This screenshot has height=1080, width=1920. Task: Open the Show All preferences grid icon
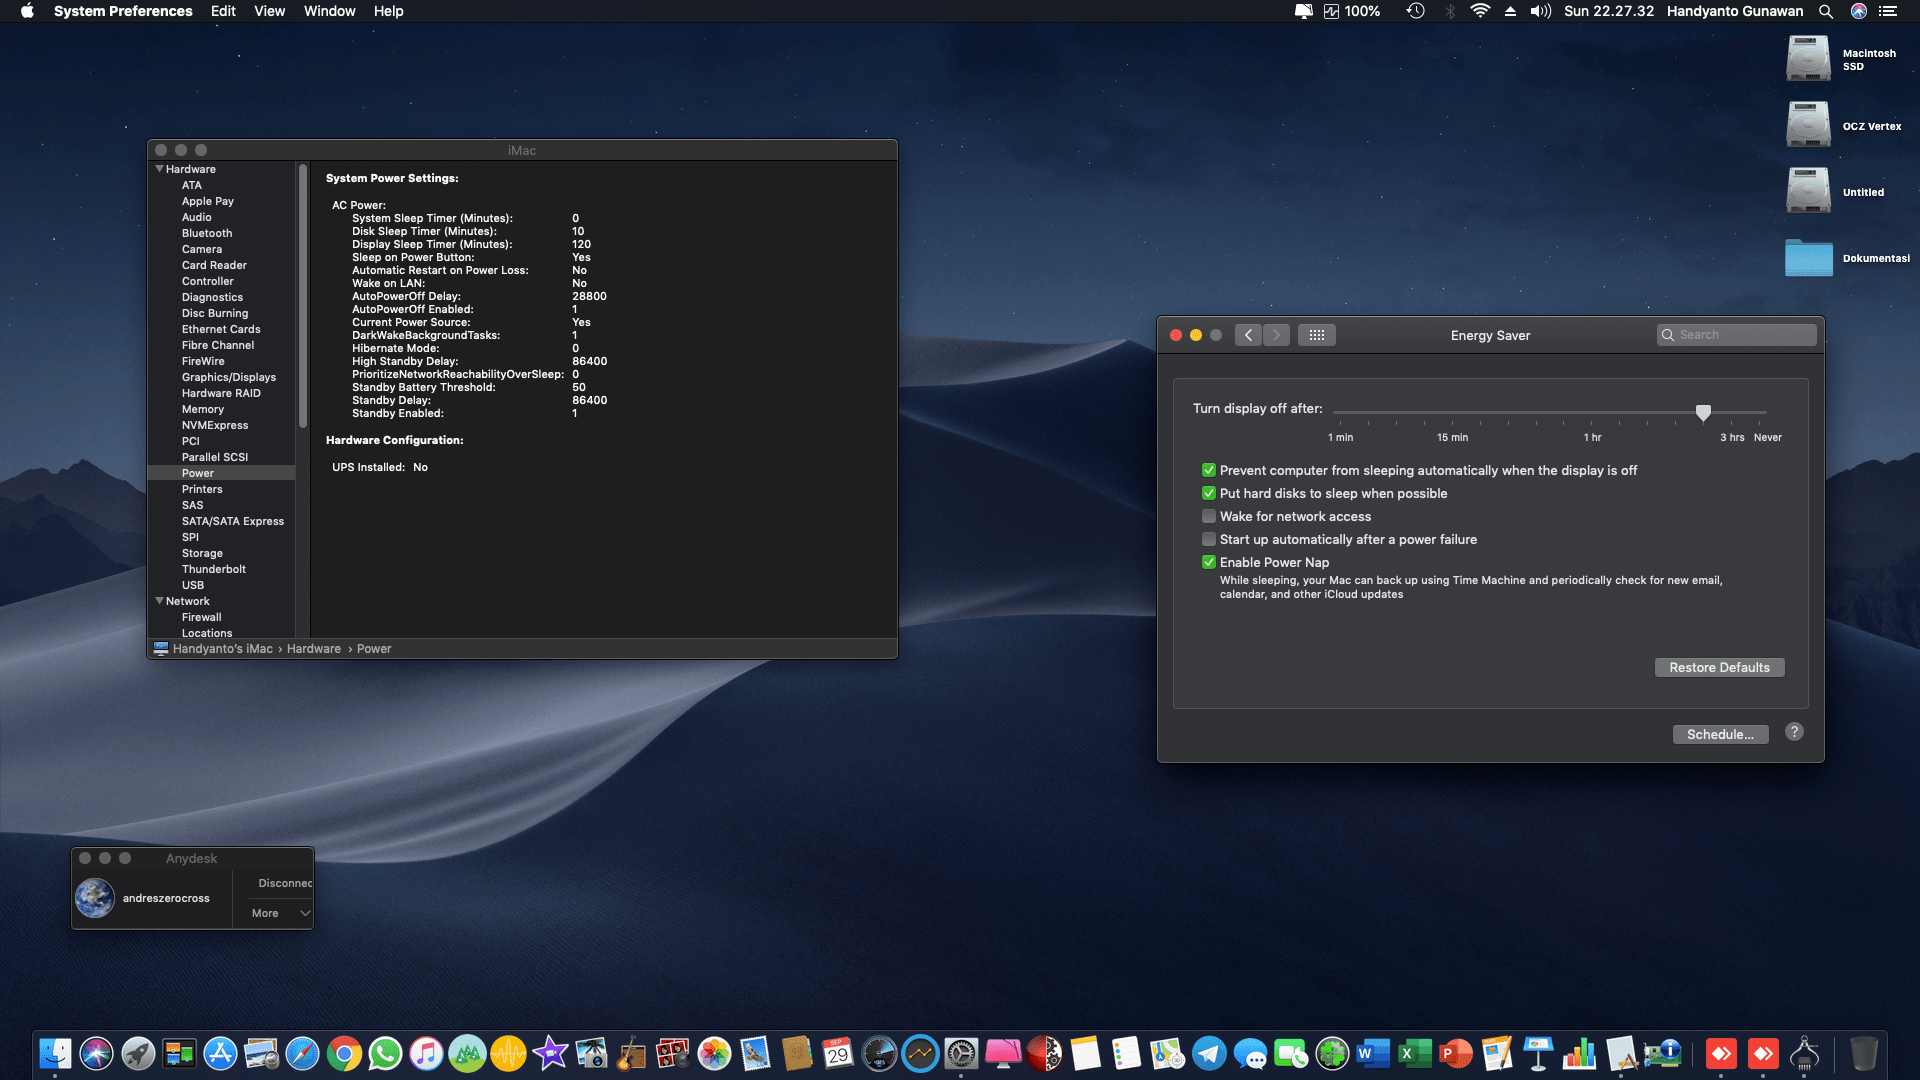coord(1317,334)
